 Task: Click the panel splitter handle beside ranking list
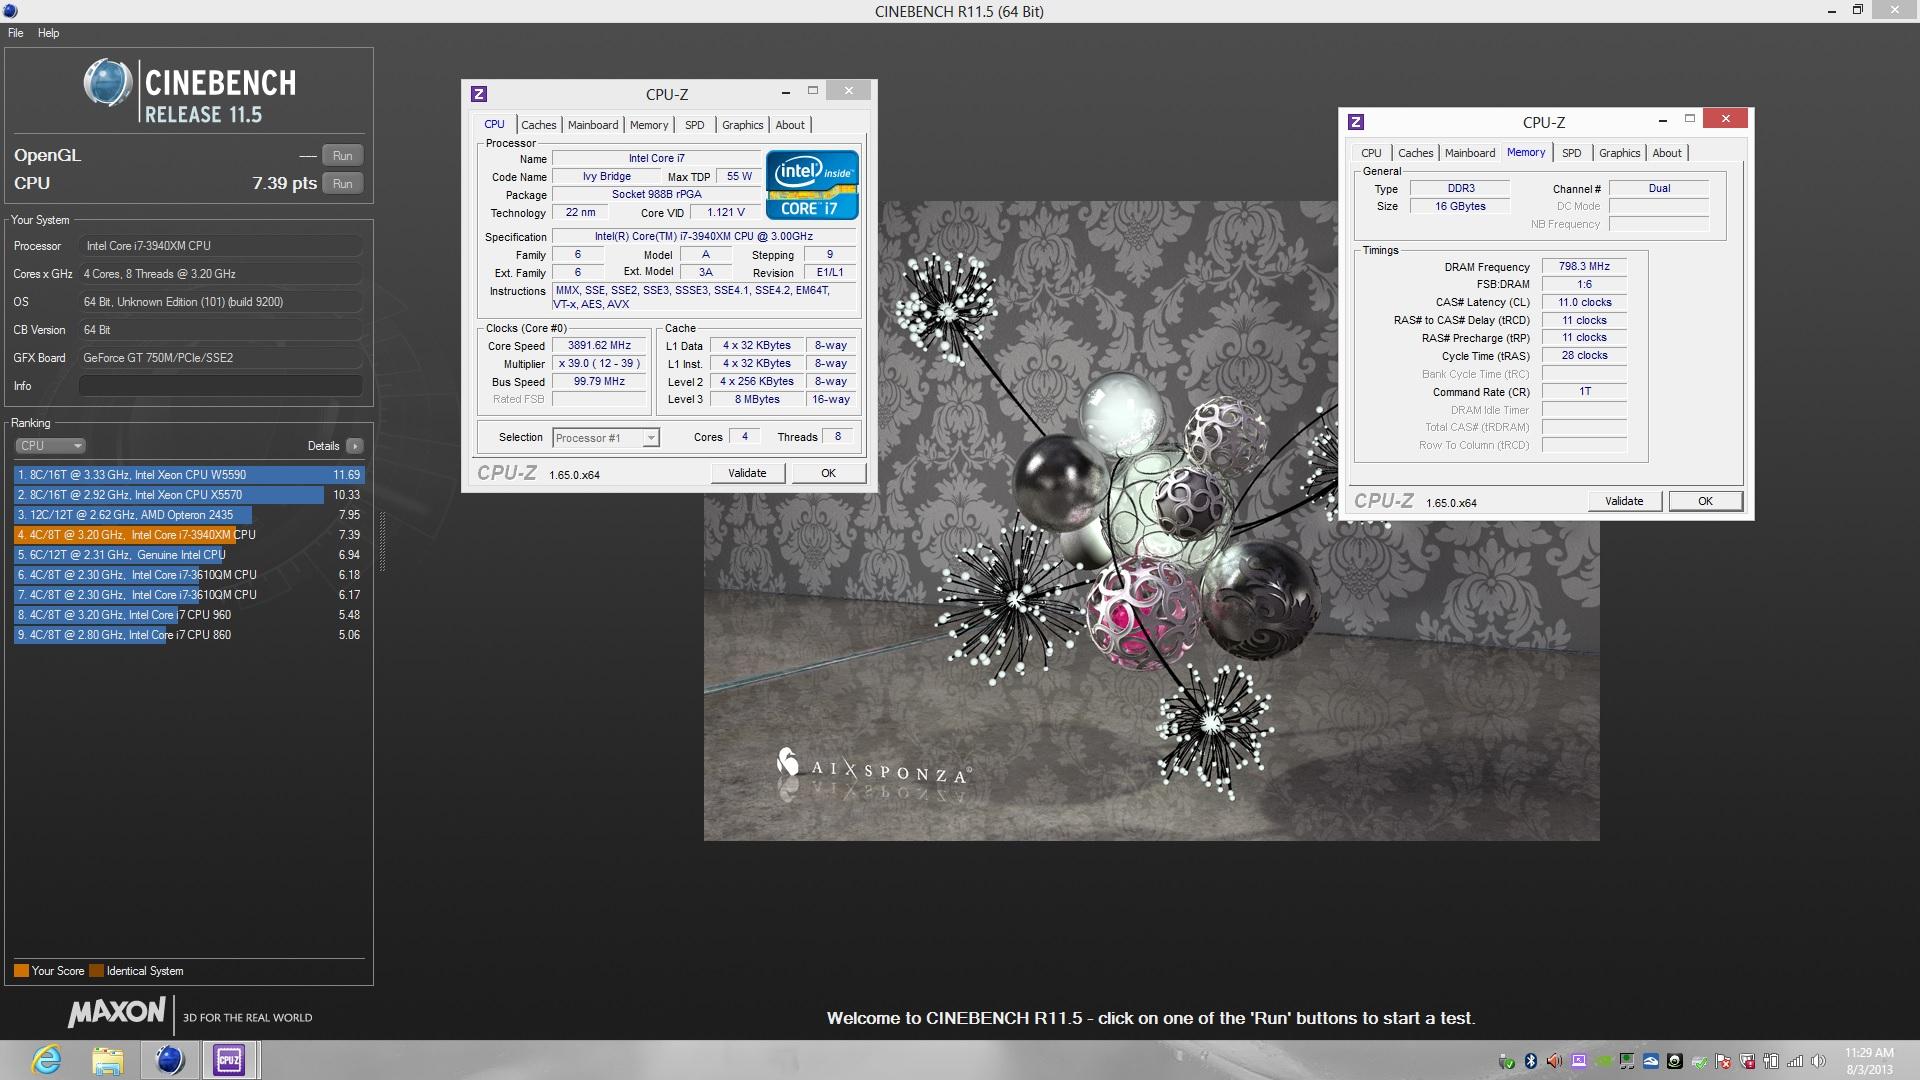click(x=382, y=541)
